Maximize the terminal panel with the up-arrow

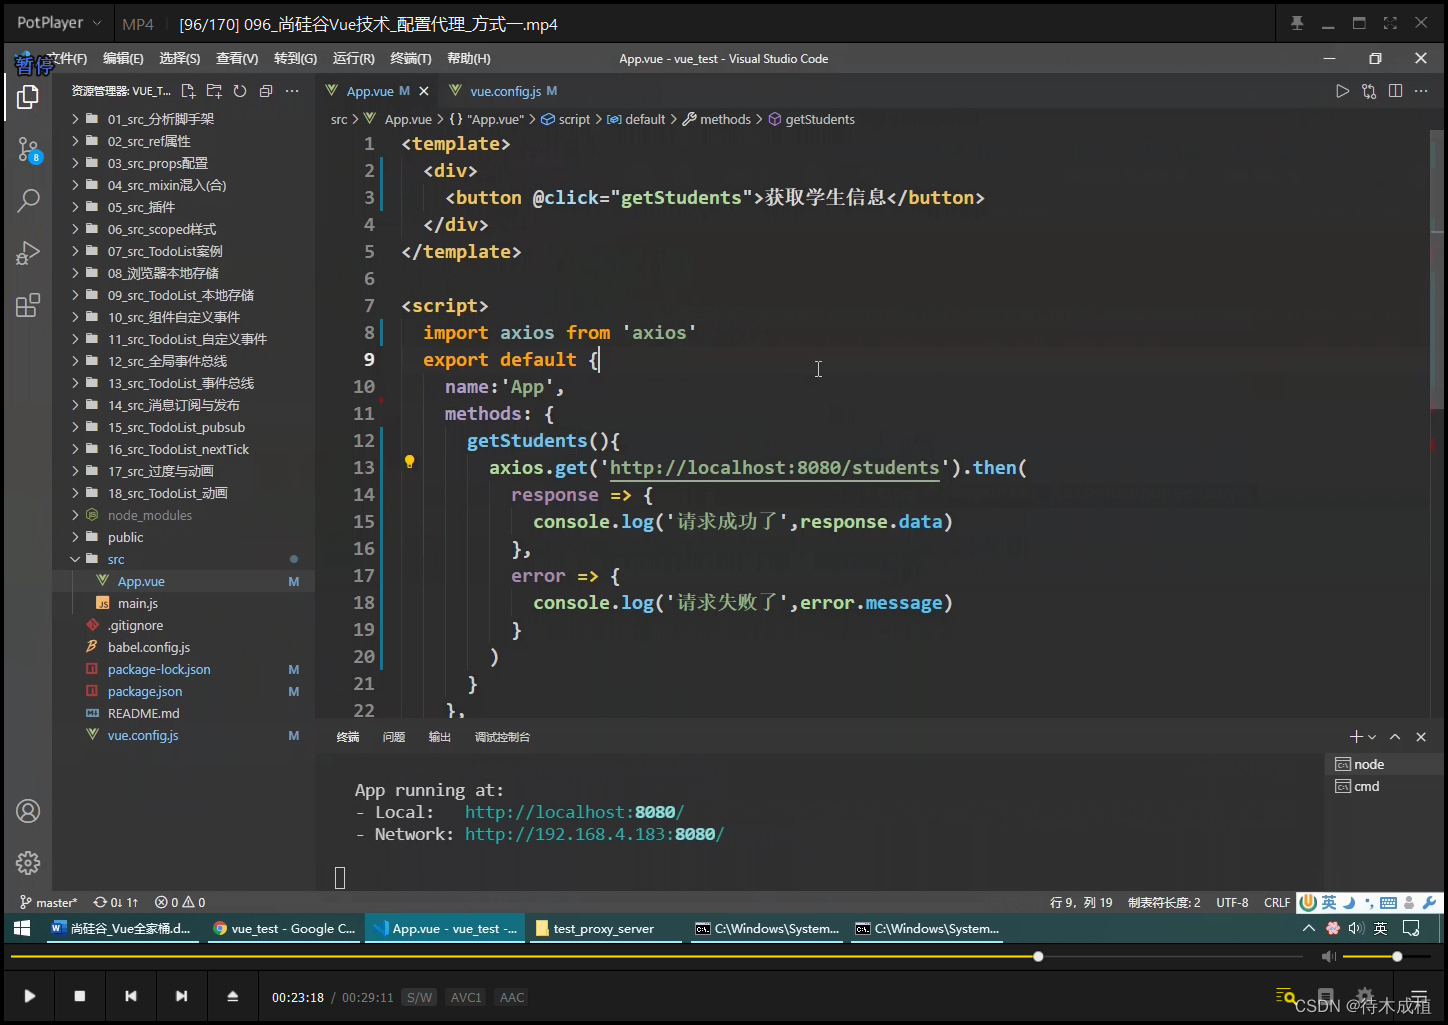(1395, 737)
